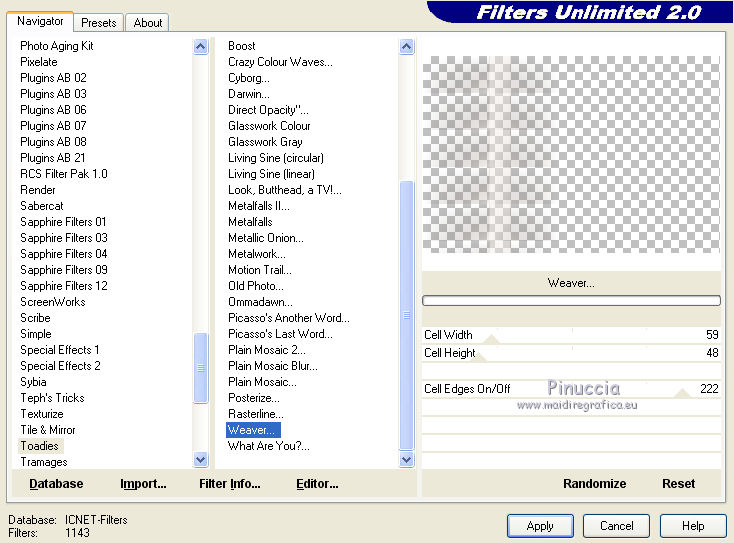Open the Presets tab
Screen dimensions: 734x543
[99, 22]
